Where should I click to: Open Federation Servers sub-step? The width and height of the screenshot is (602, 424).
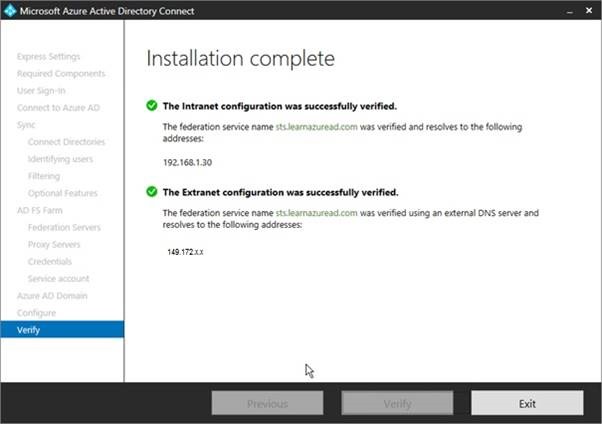[x=64, y=227]
